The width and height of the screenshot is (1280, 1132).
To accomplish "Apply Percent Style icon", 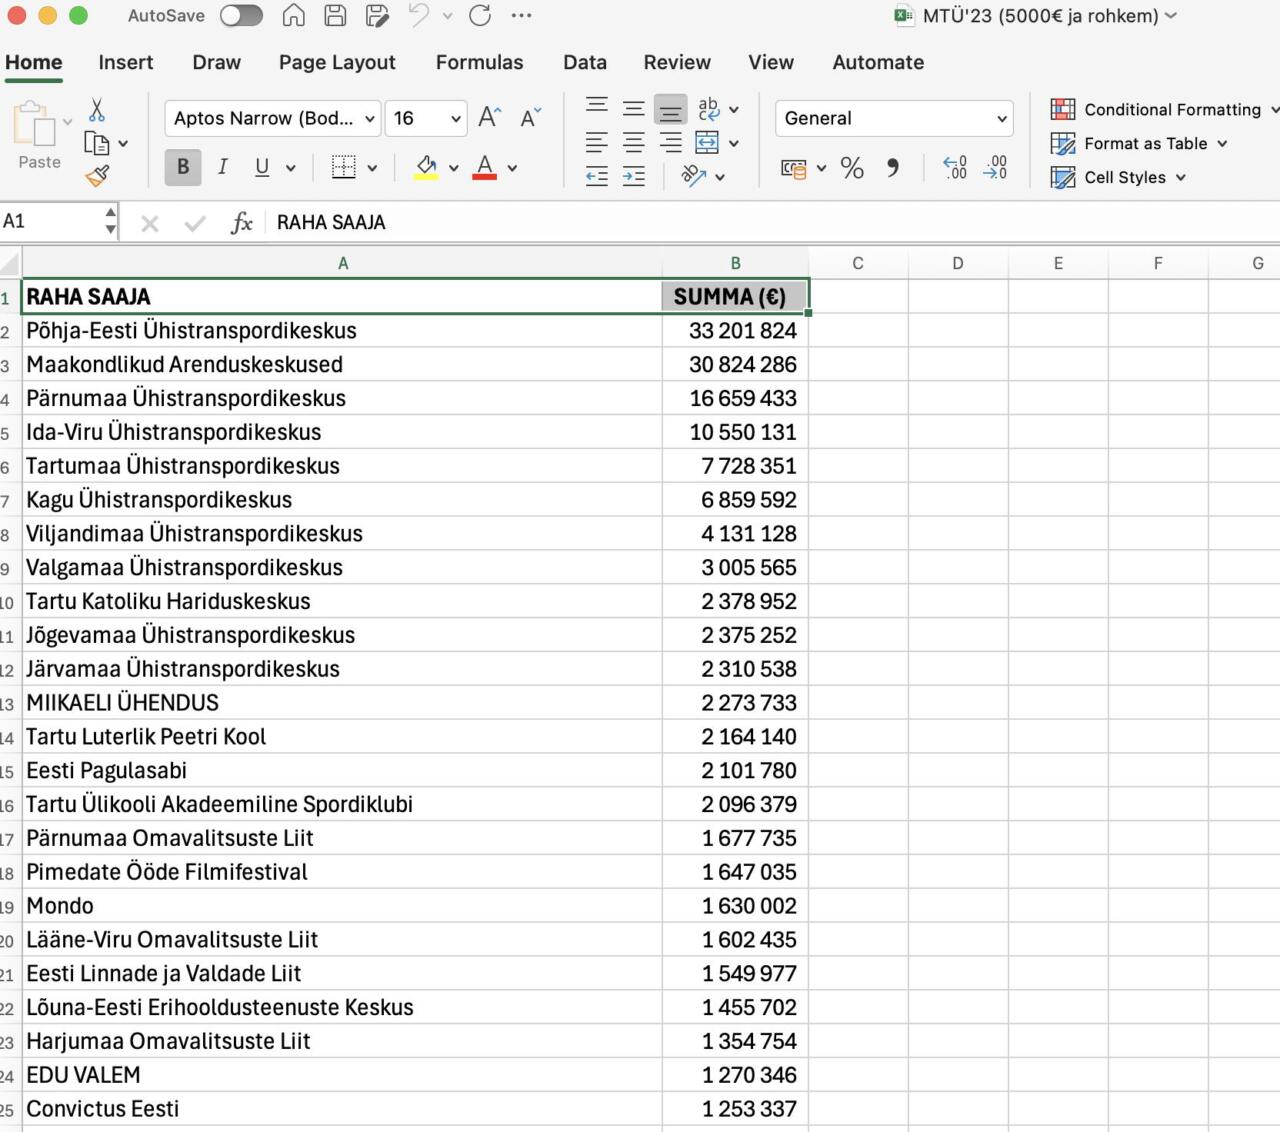I will (x=852, y=168).
